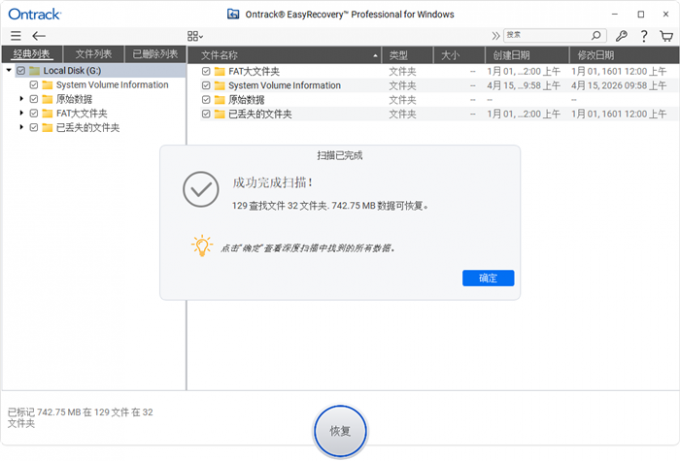Click the Ontrack logo
The height and width of the screenshot is (461, 680).
(35, 14)
